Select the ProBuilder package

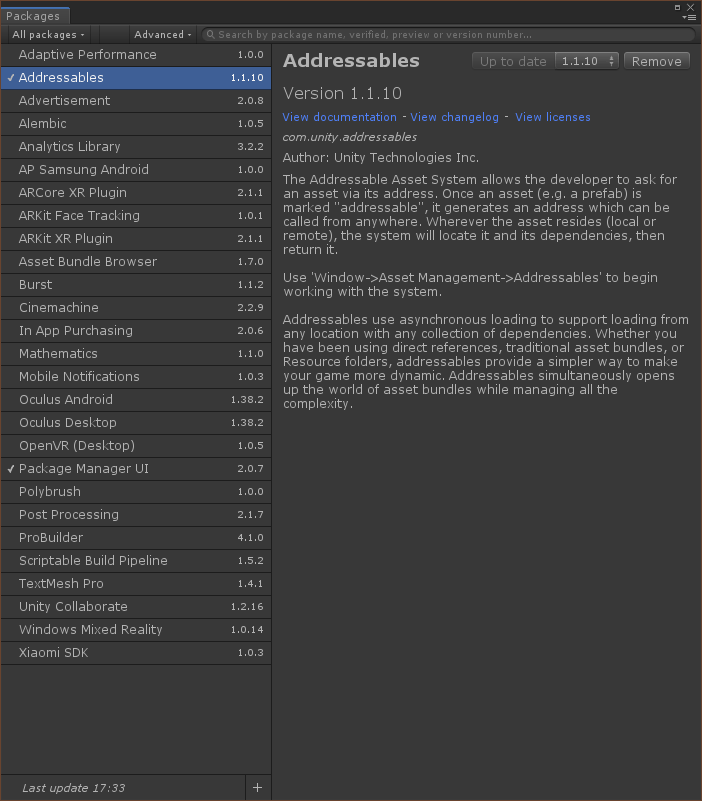[136, 537]
